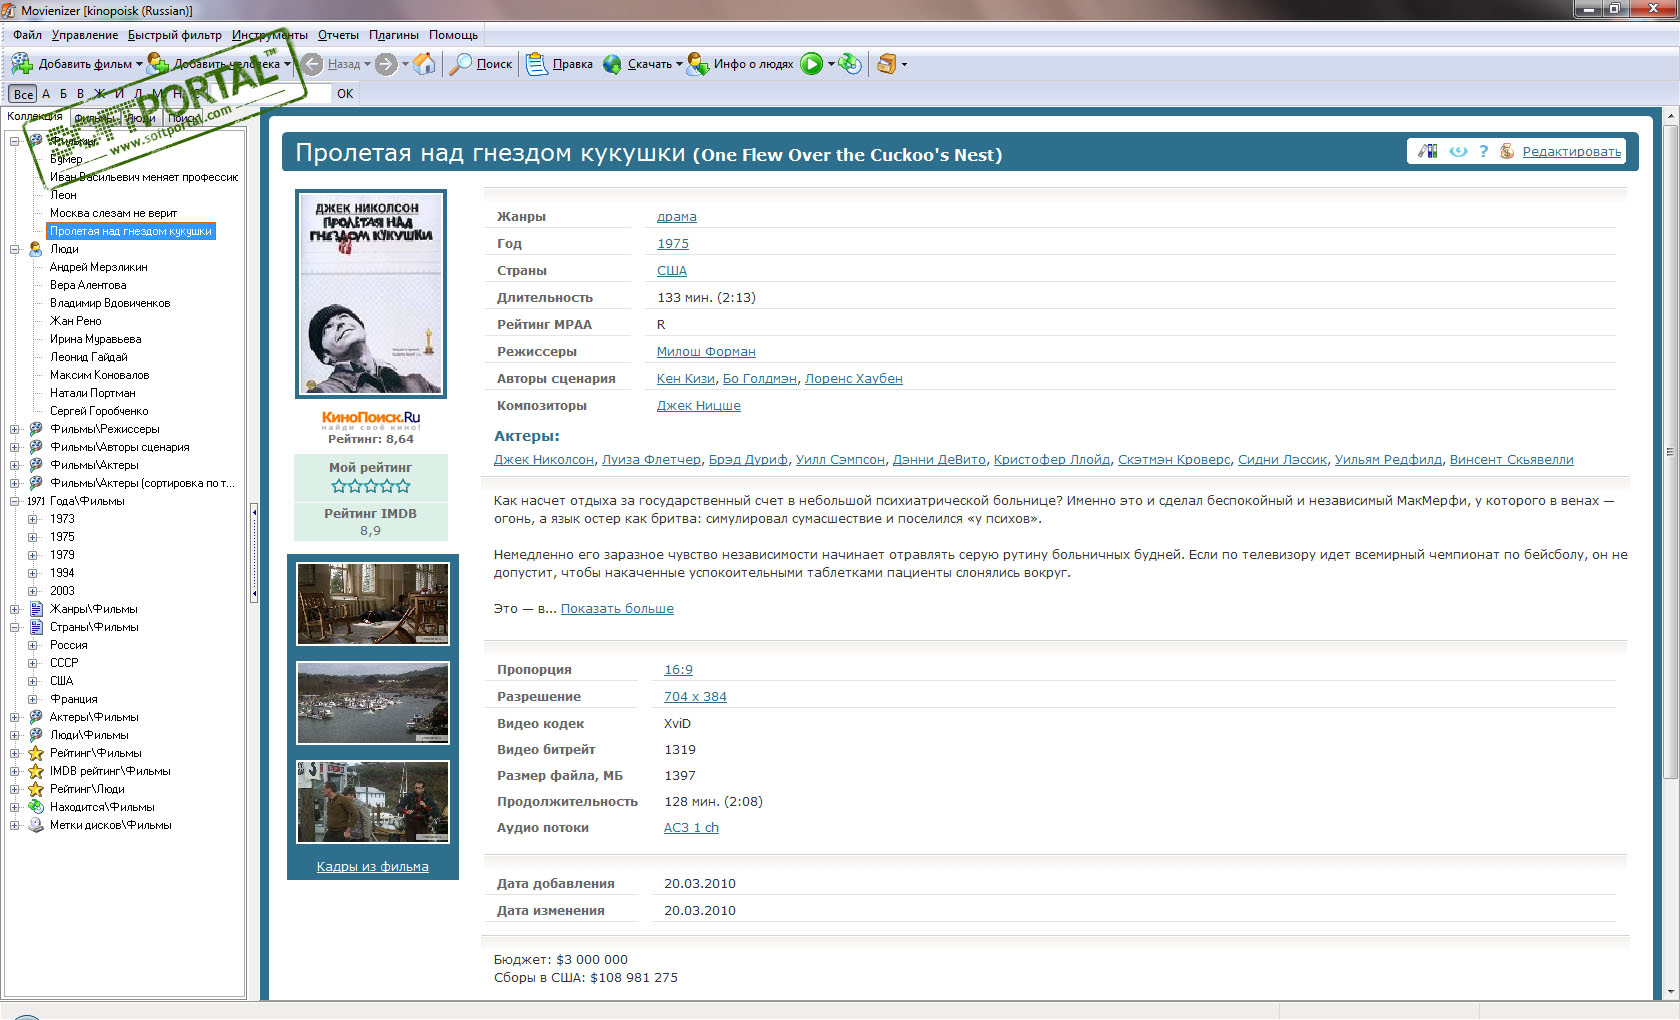Click the Жанры\Фильмы document icon
The height and width of the screenshot is (1020, 1680).
coord(36,609)
